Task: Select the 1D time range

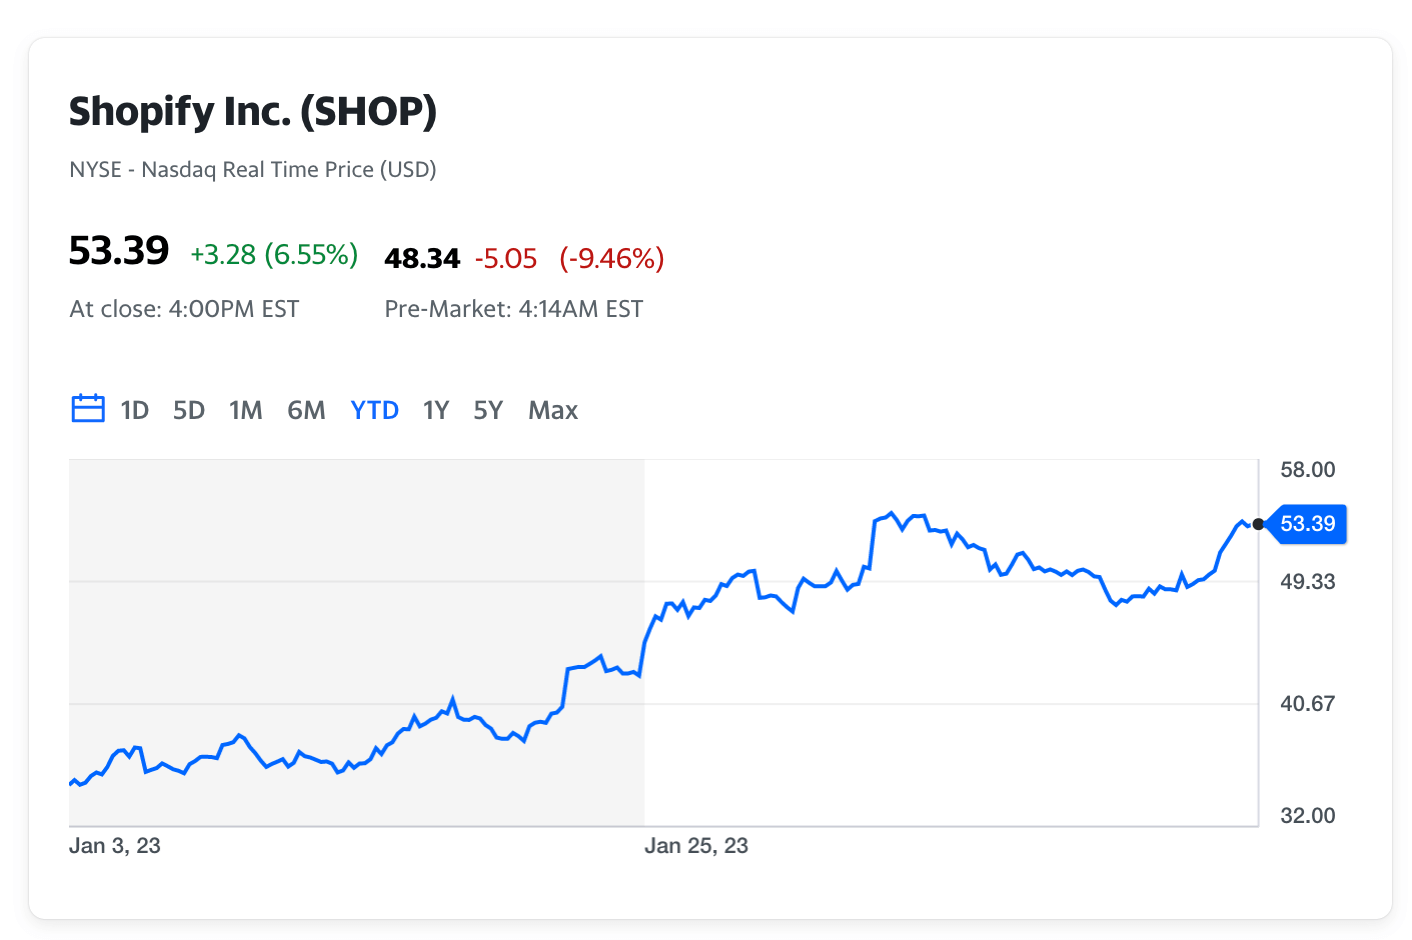Action: [134, 410]
